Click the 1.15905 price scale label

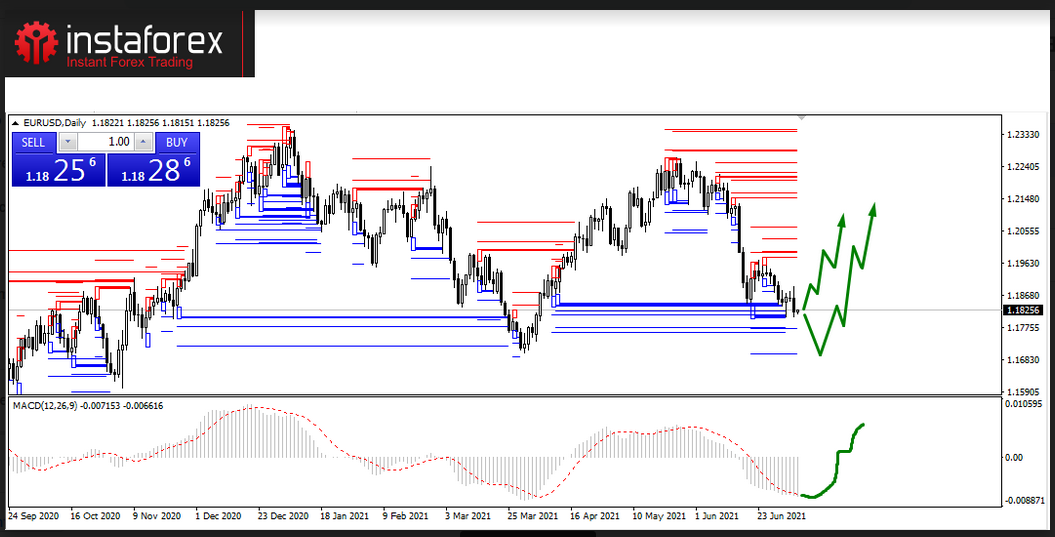tap(1022, 391)
